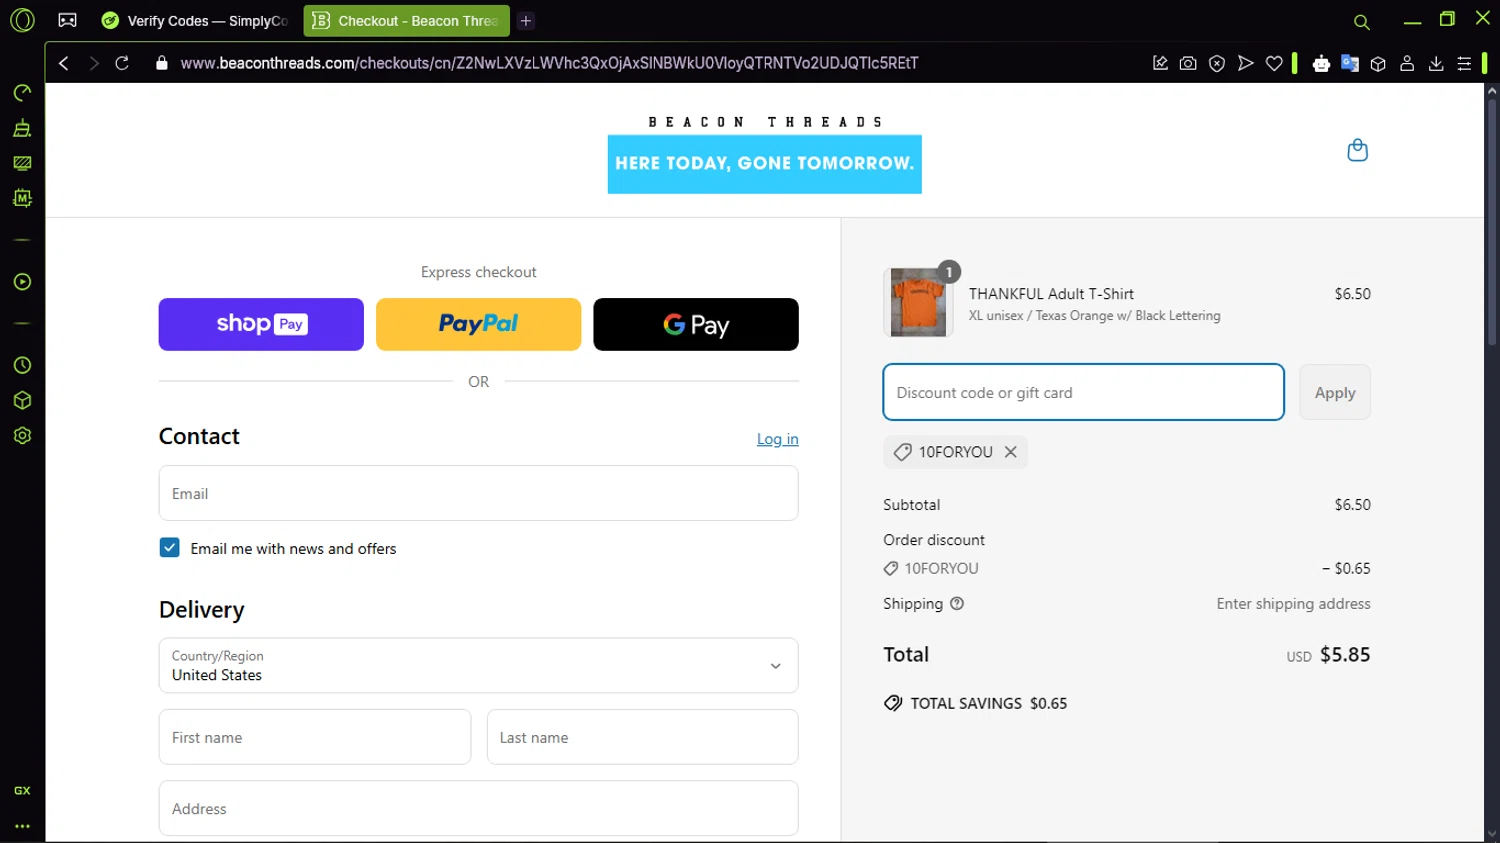
Task: Click the TOTAL SAVINGS $0.65 text
Action: (x=988, y=703)
